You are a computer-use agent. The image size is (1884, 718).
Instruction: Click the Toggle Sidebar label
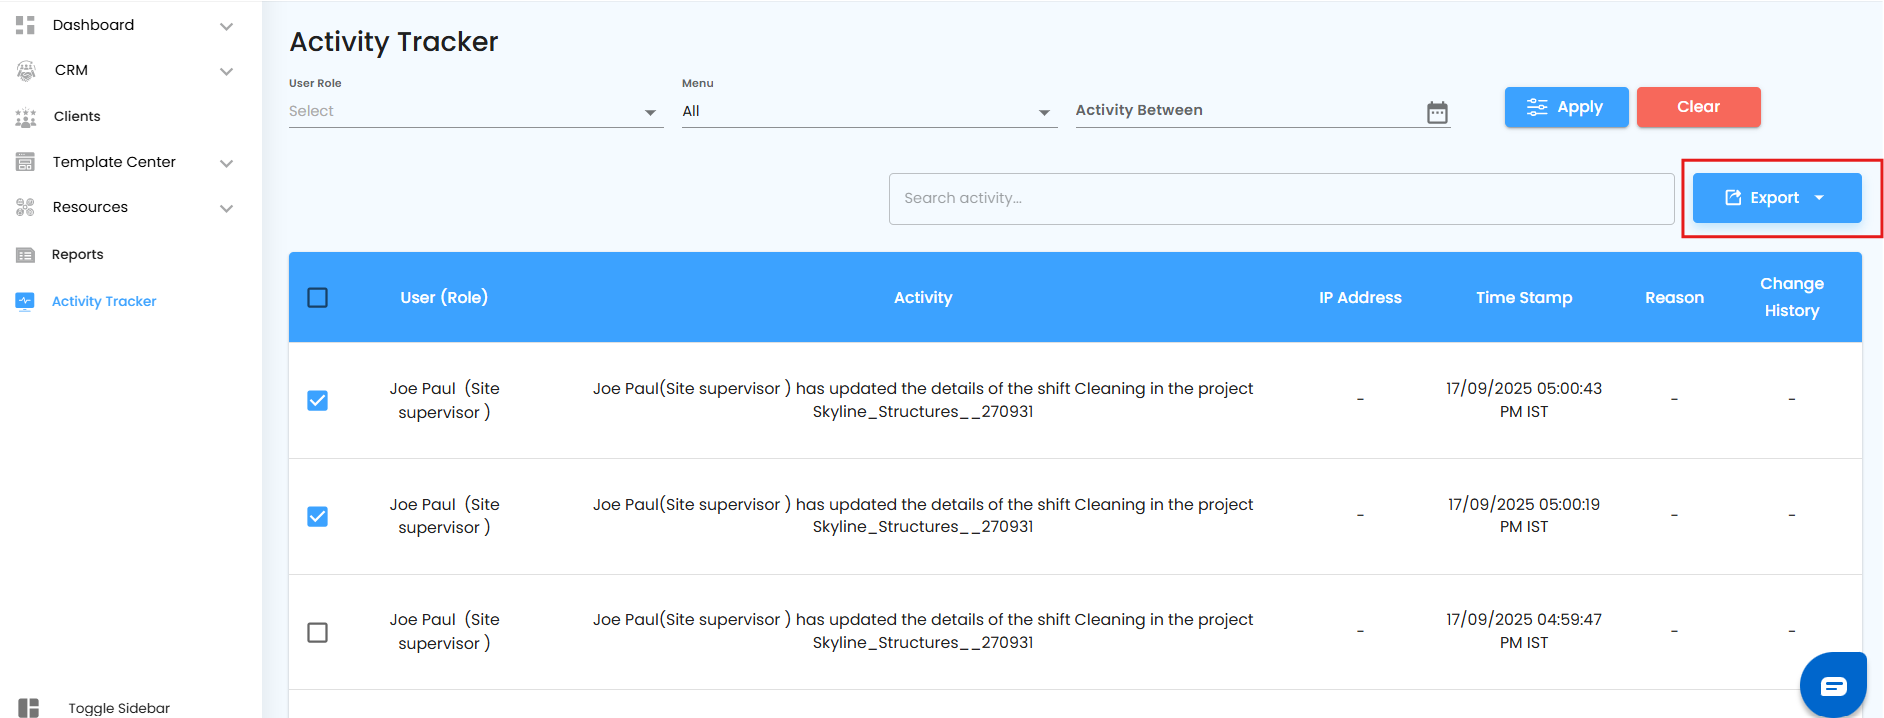(x=119, y=708)
